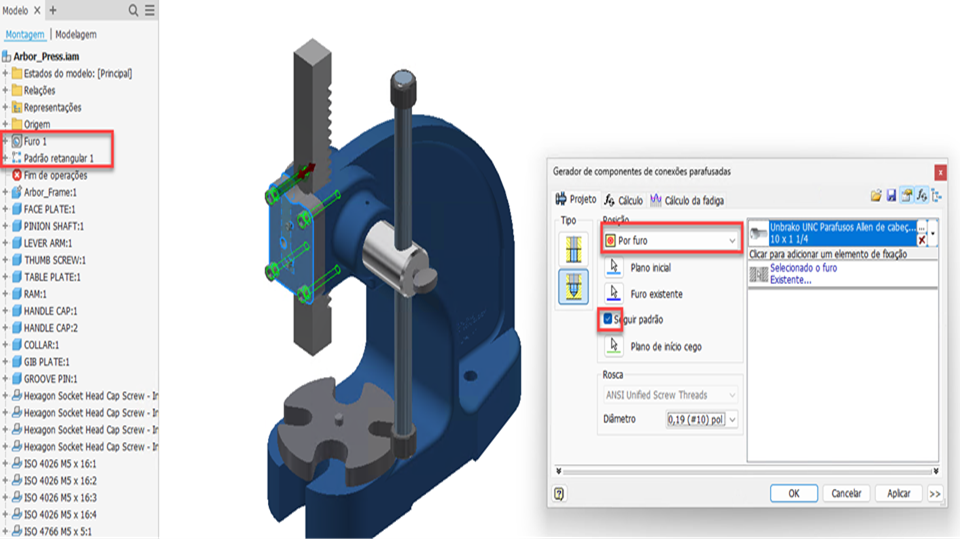Select LEVER ARM:1 in the tree

48,243
